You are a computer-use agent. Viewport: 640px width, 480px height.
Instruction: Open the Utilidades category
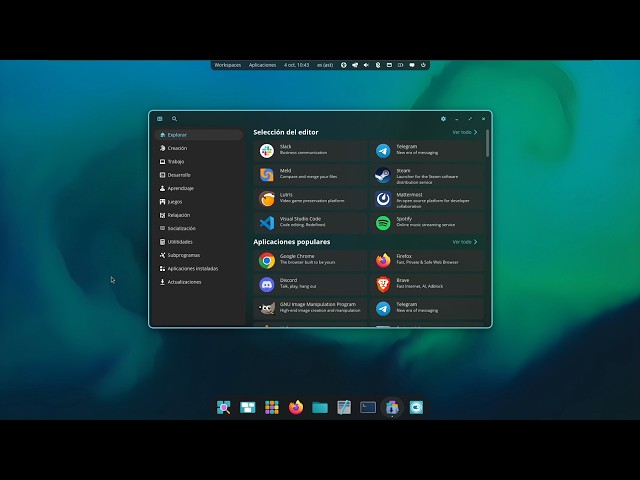199,242
